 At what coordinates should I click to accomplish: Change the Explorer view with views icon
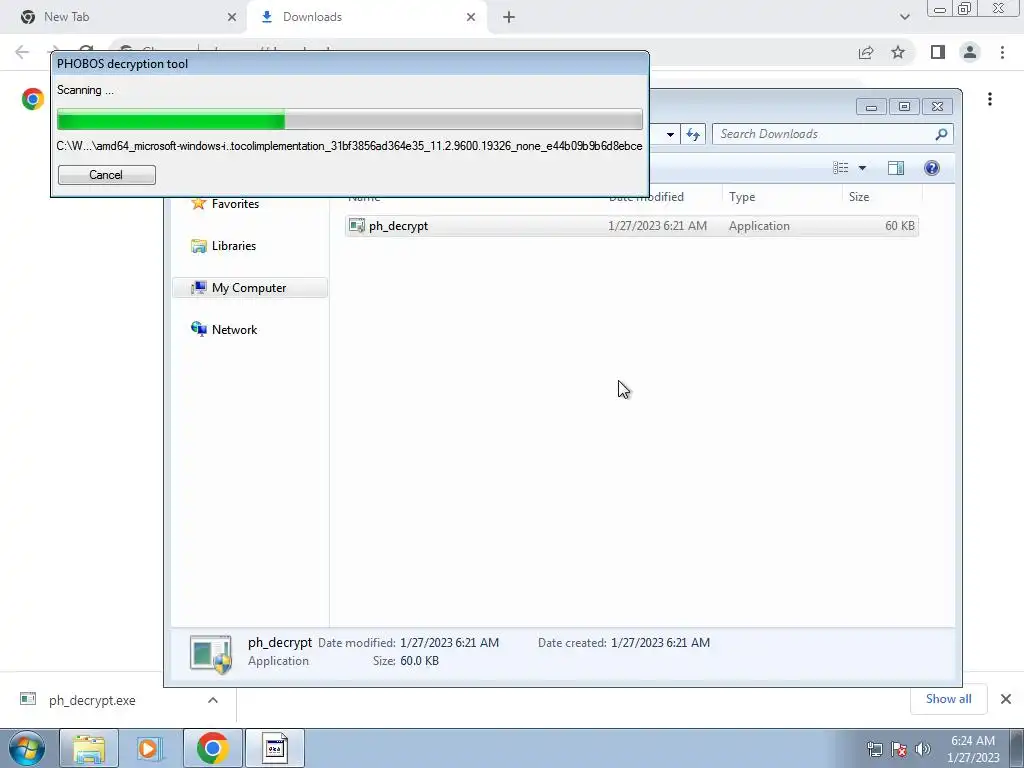click(840, 168)
